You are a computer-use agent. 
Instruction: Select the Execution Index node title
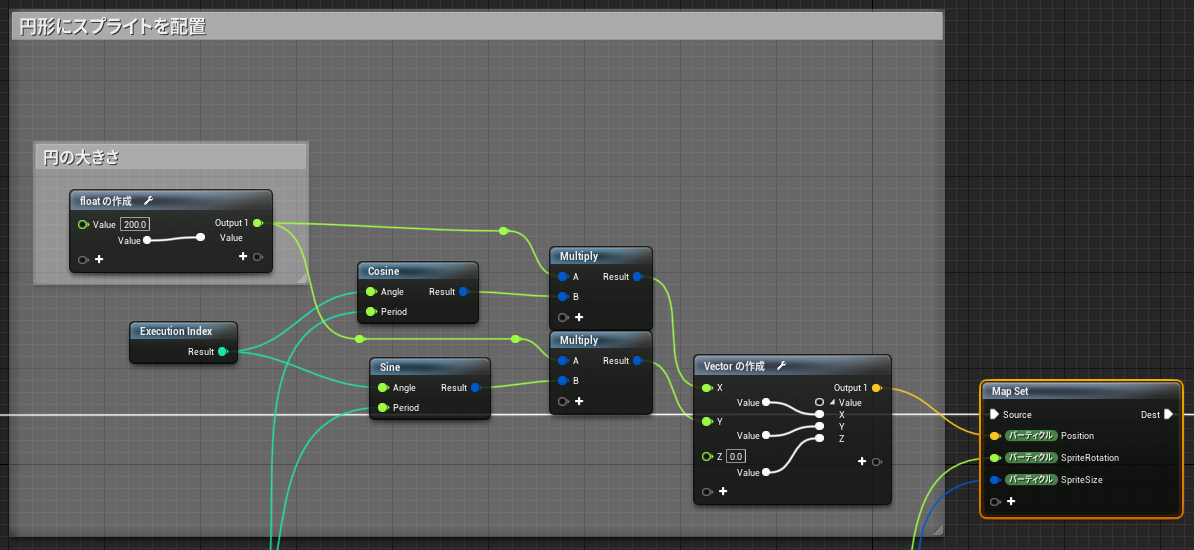tap(176, 331)
